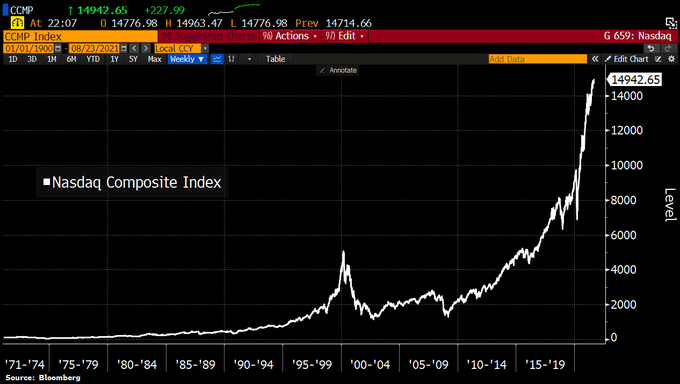Set the 5Y time range
Screen dimensions: 680x384
[133, 59]
